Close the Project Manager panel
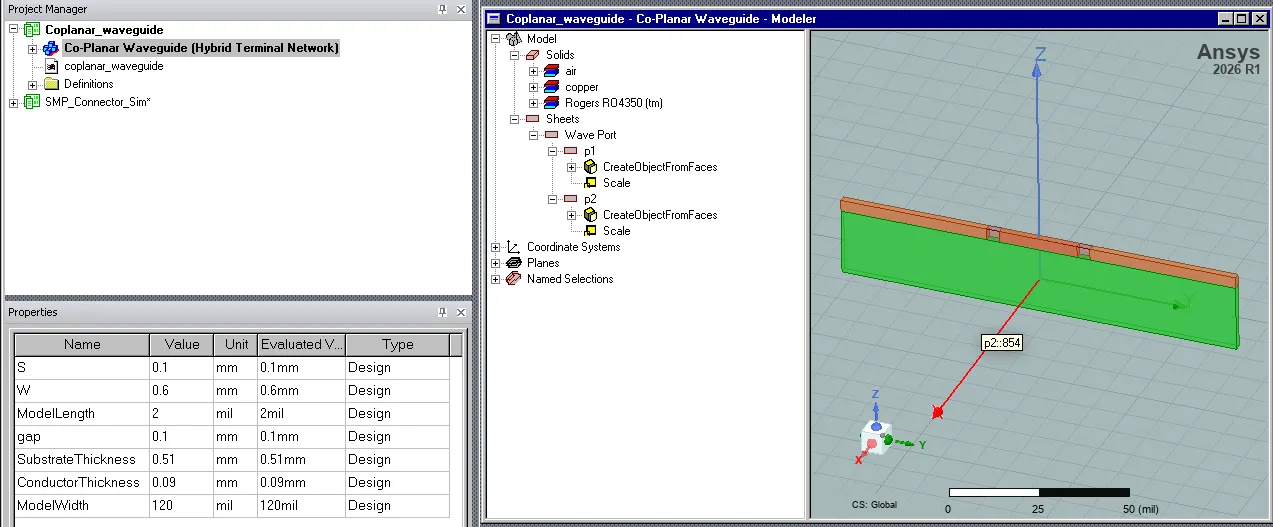 [461, 9]
